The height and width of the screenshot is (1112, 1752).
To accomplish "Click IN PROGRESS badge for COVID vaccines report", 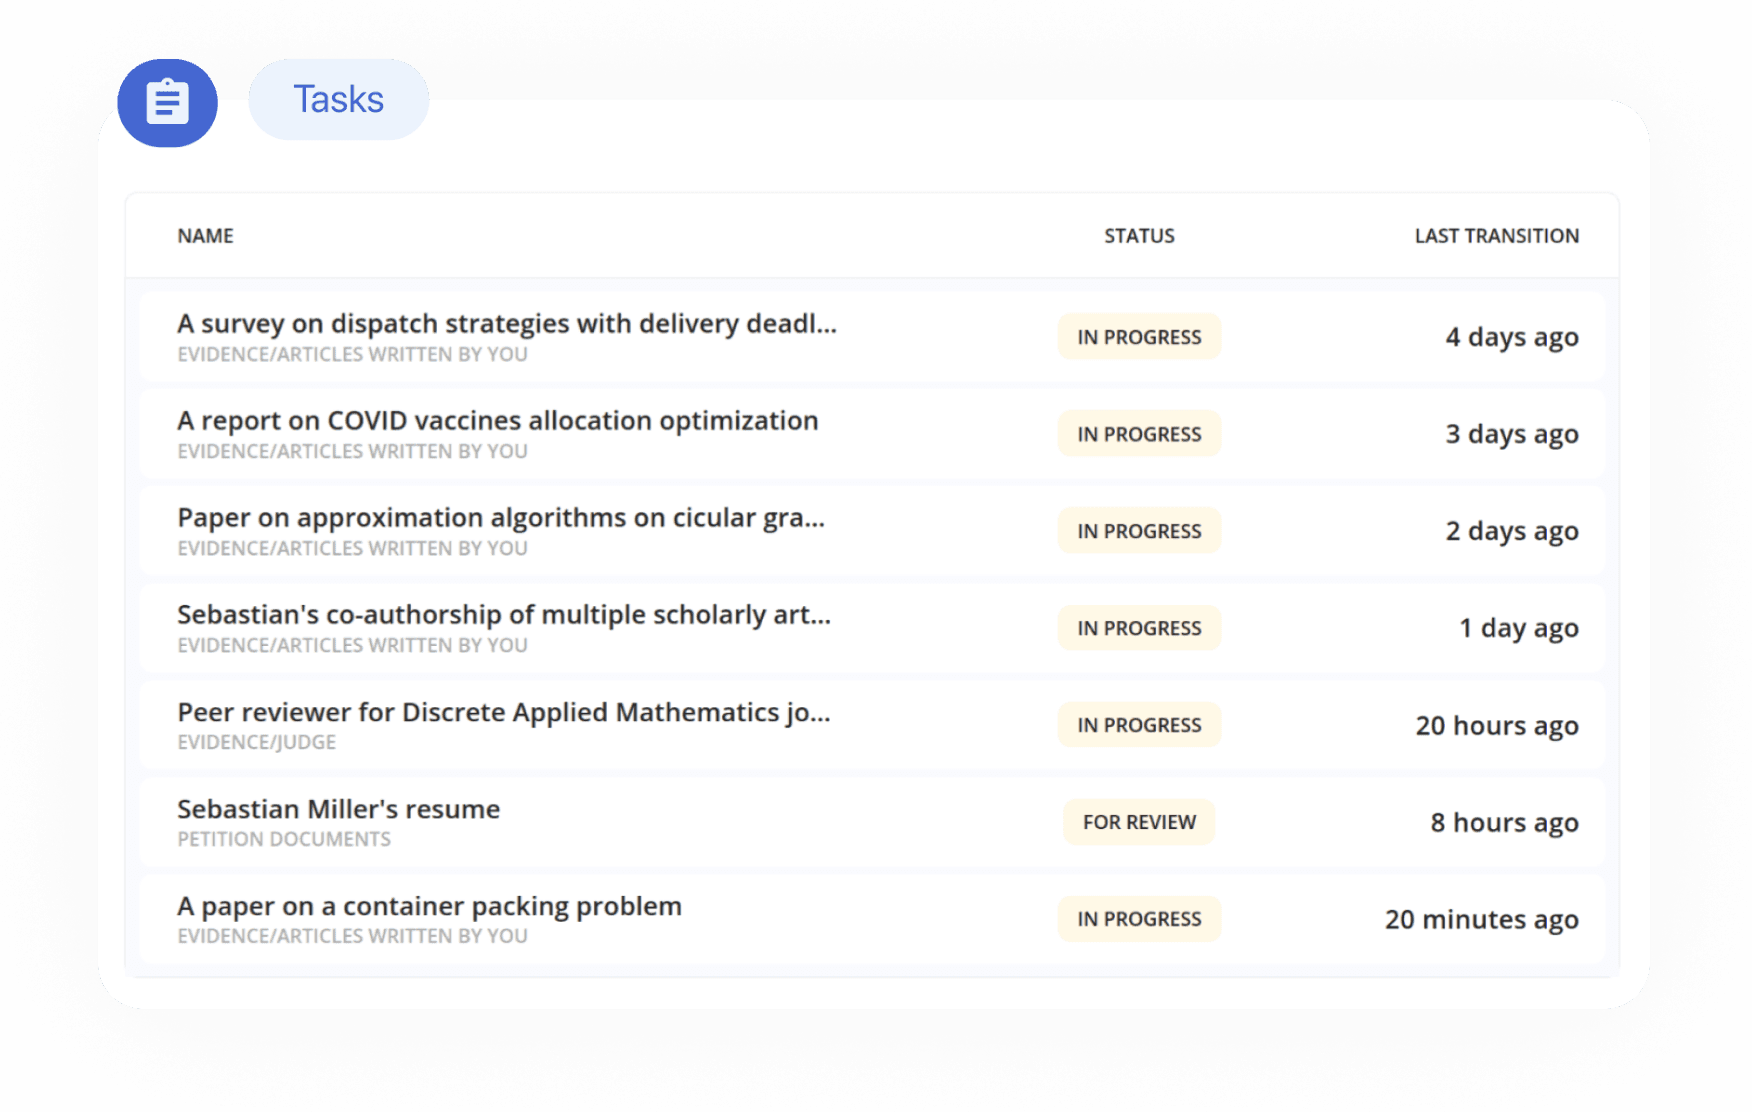I will click(x=1139, y=434).
